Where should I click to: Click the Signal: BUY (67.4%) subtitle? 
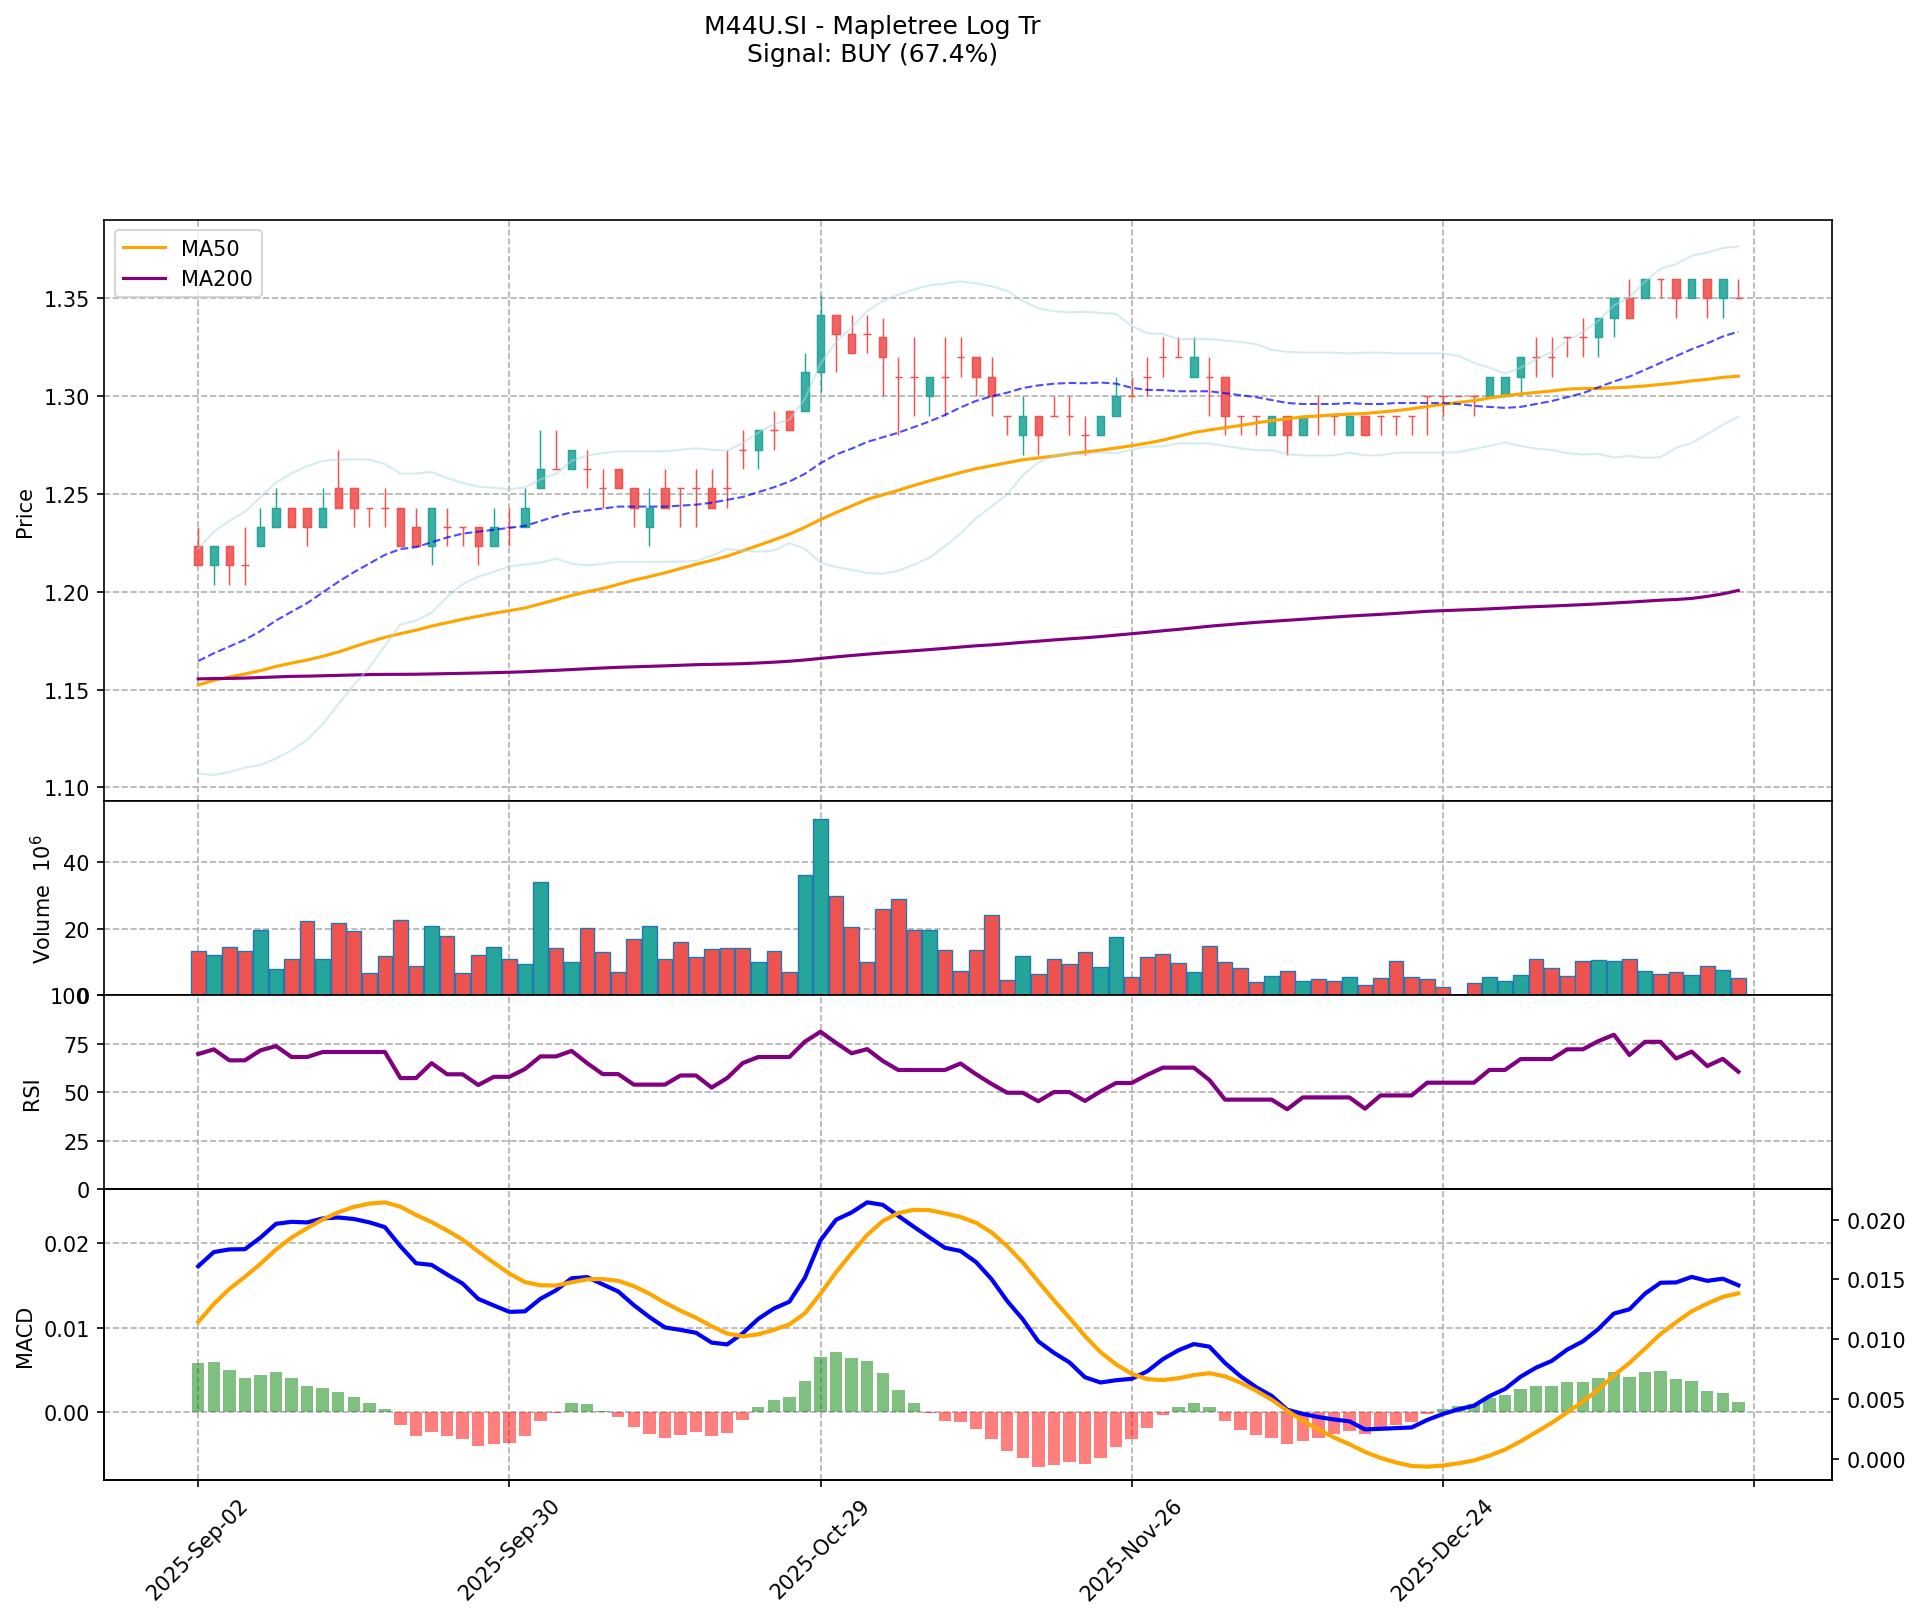872,54
